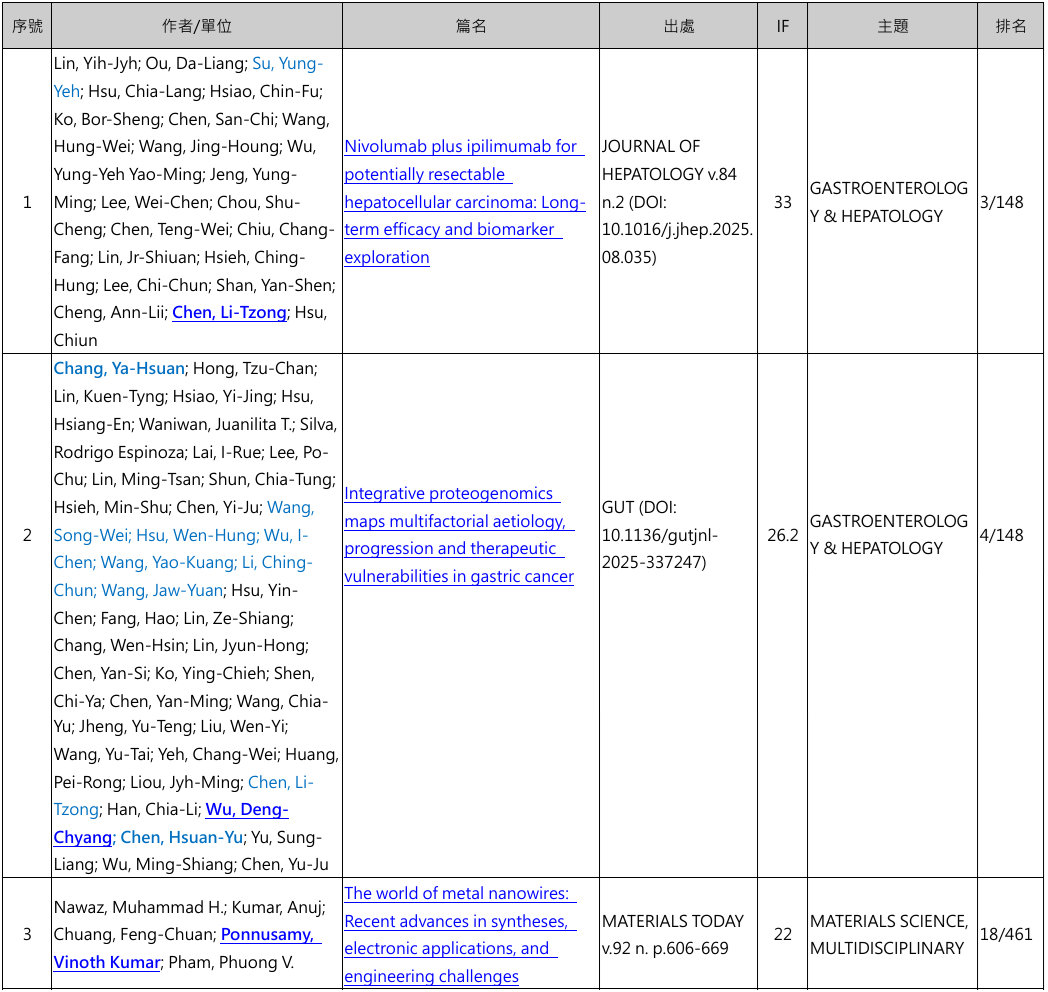Select the 排名 column header
Image resolution: width=1048 pixels, height=992 pixels.
coord(1011,26)
